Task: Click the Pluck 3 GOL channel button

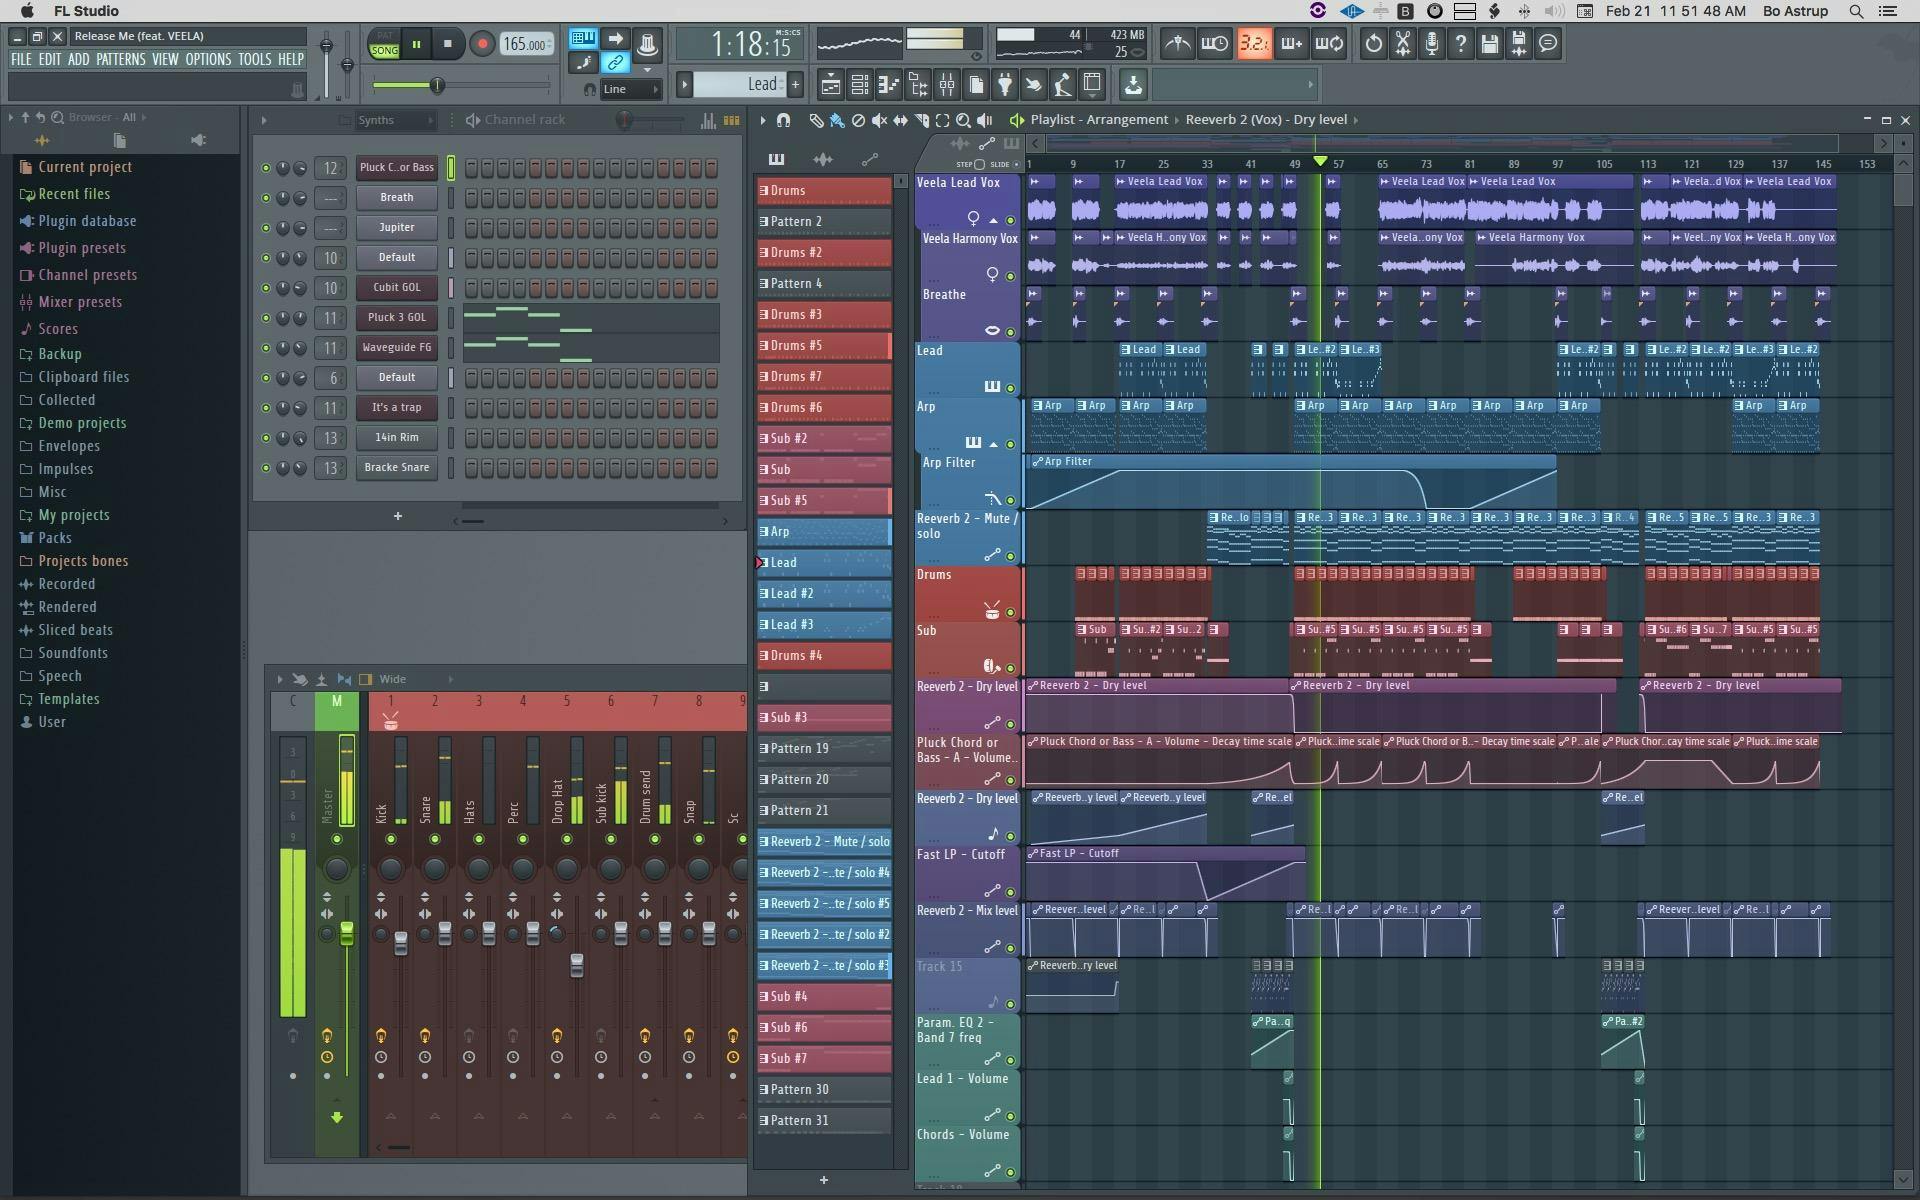Action: point(397,318)
